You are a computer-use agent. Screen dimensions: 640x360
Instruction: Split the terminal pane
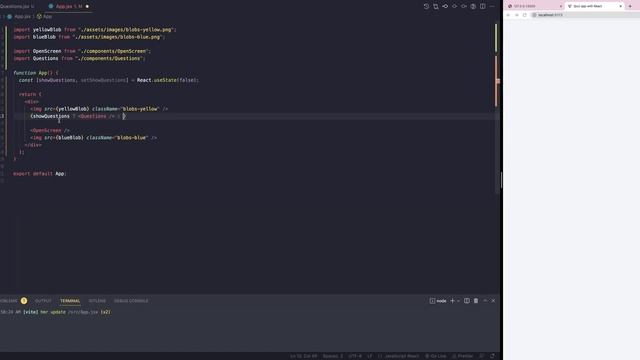pyautogui.click(x=467, y=301)
